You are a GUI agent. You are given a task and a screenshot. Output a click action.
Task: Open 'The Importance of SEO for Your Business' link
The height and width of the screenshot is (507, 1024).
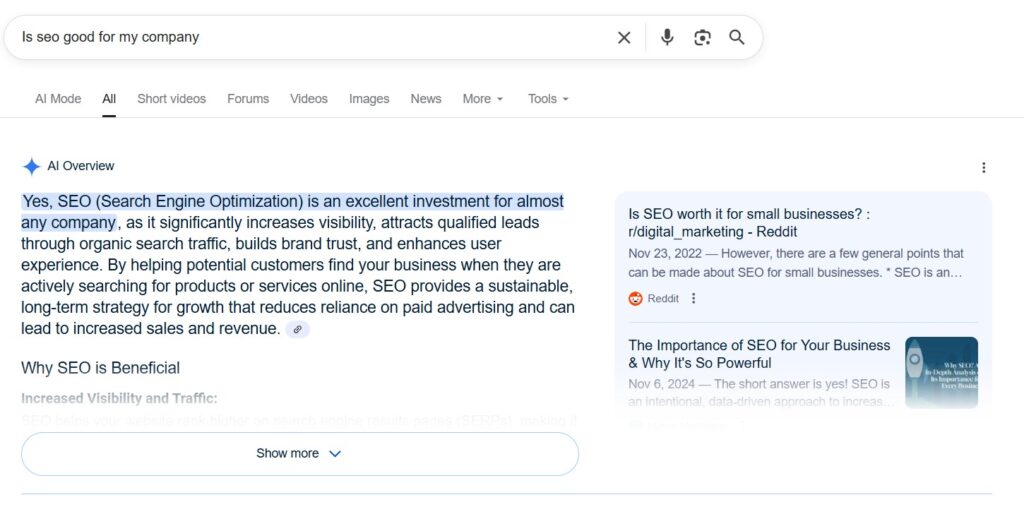pos(759,354)
